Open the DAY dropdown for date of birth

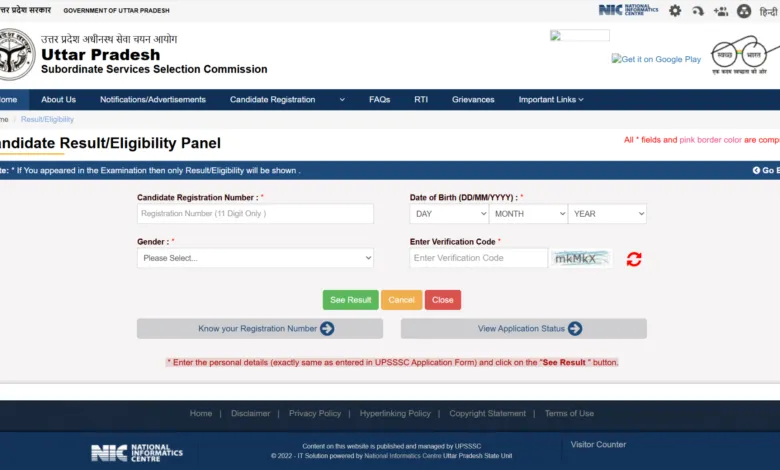[449, 214]
